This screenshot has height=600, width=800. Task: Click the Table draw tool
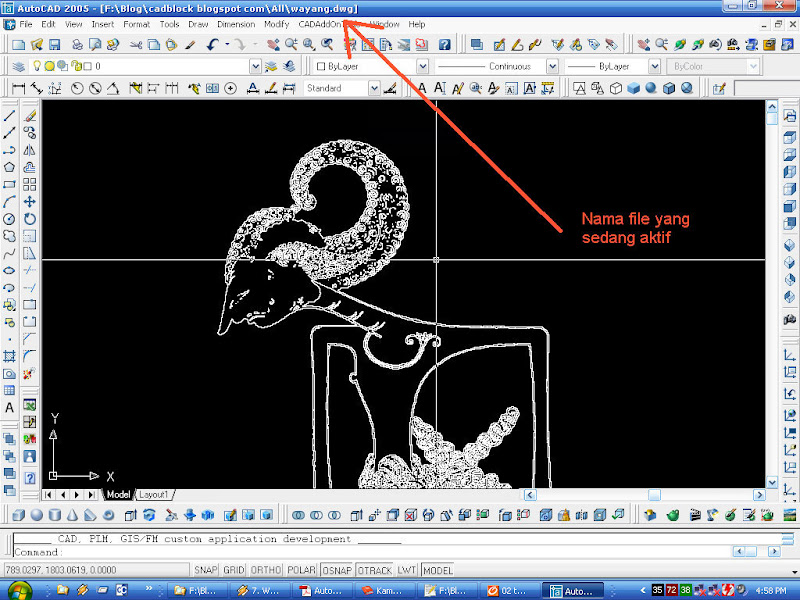(9, 391)
